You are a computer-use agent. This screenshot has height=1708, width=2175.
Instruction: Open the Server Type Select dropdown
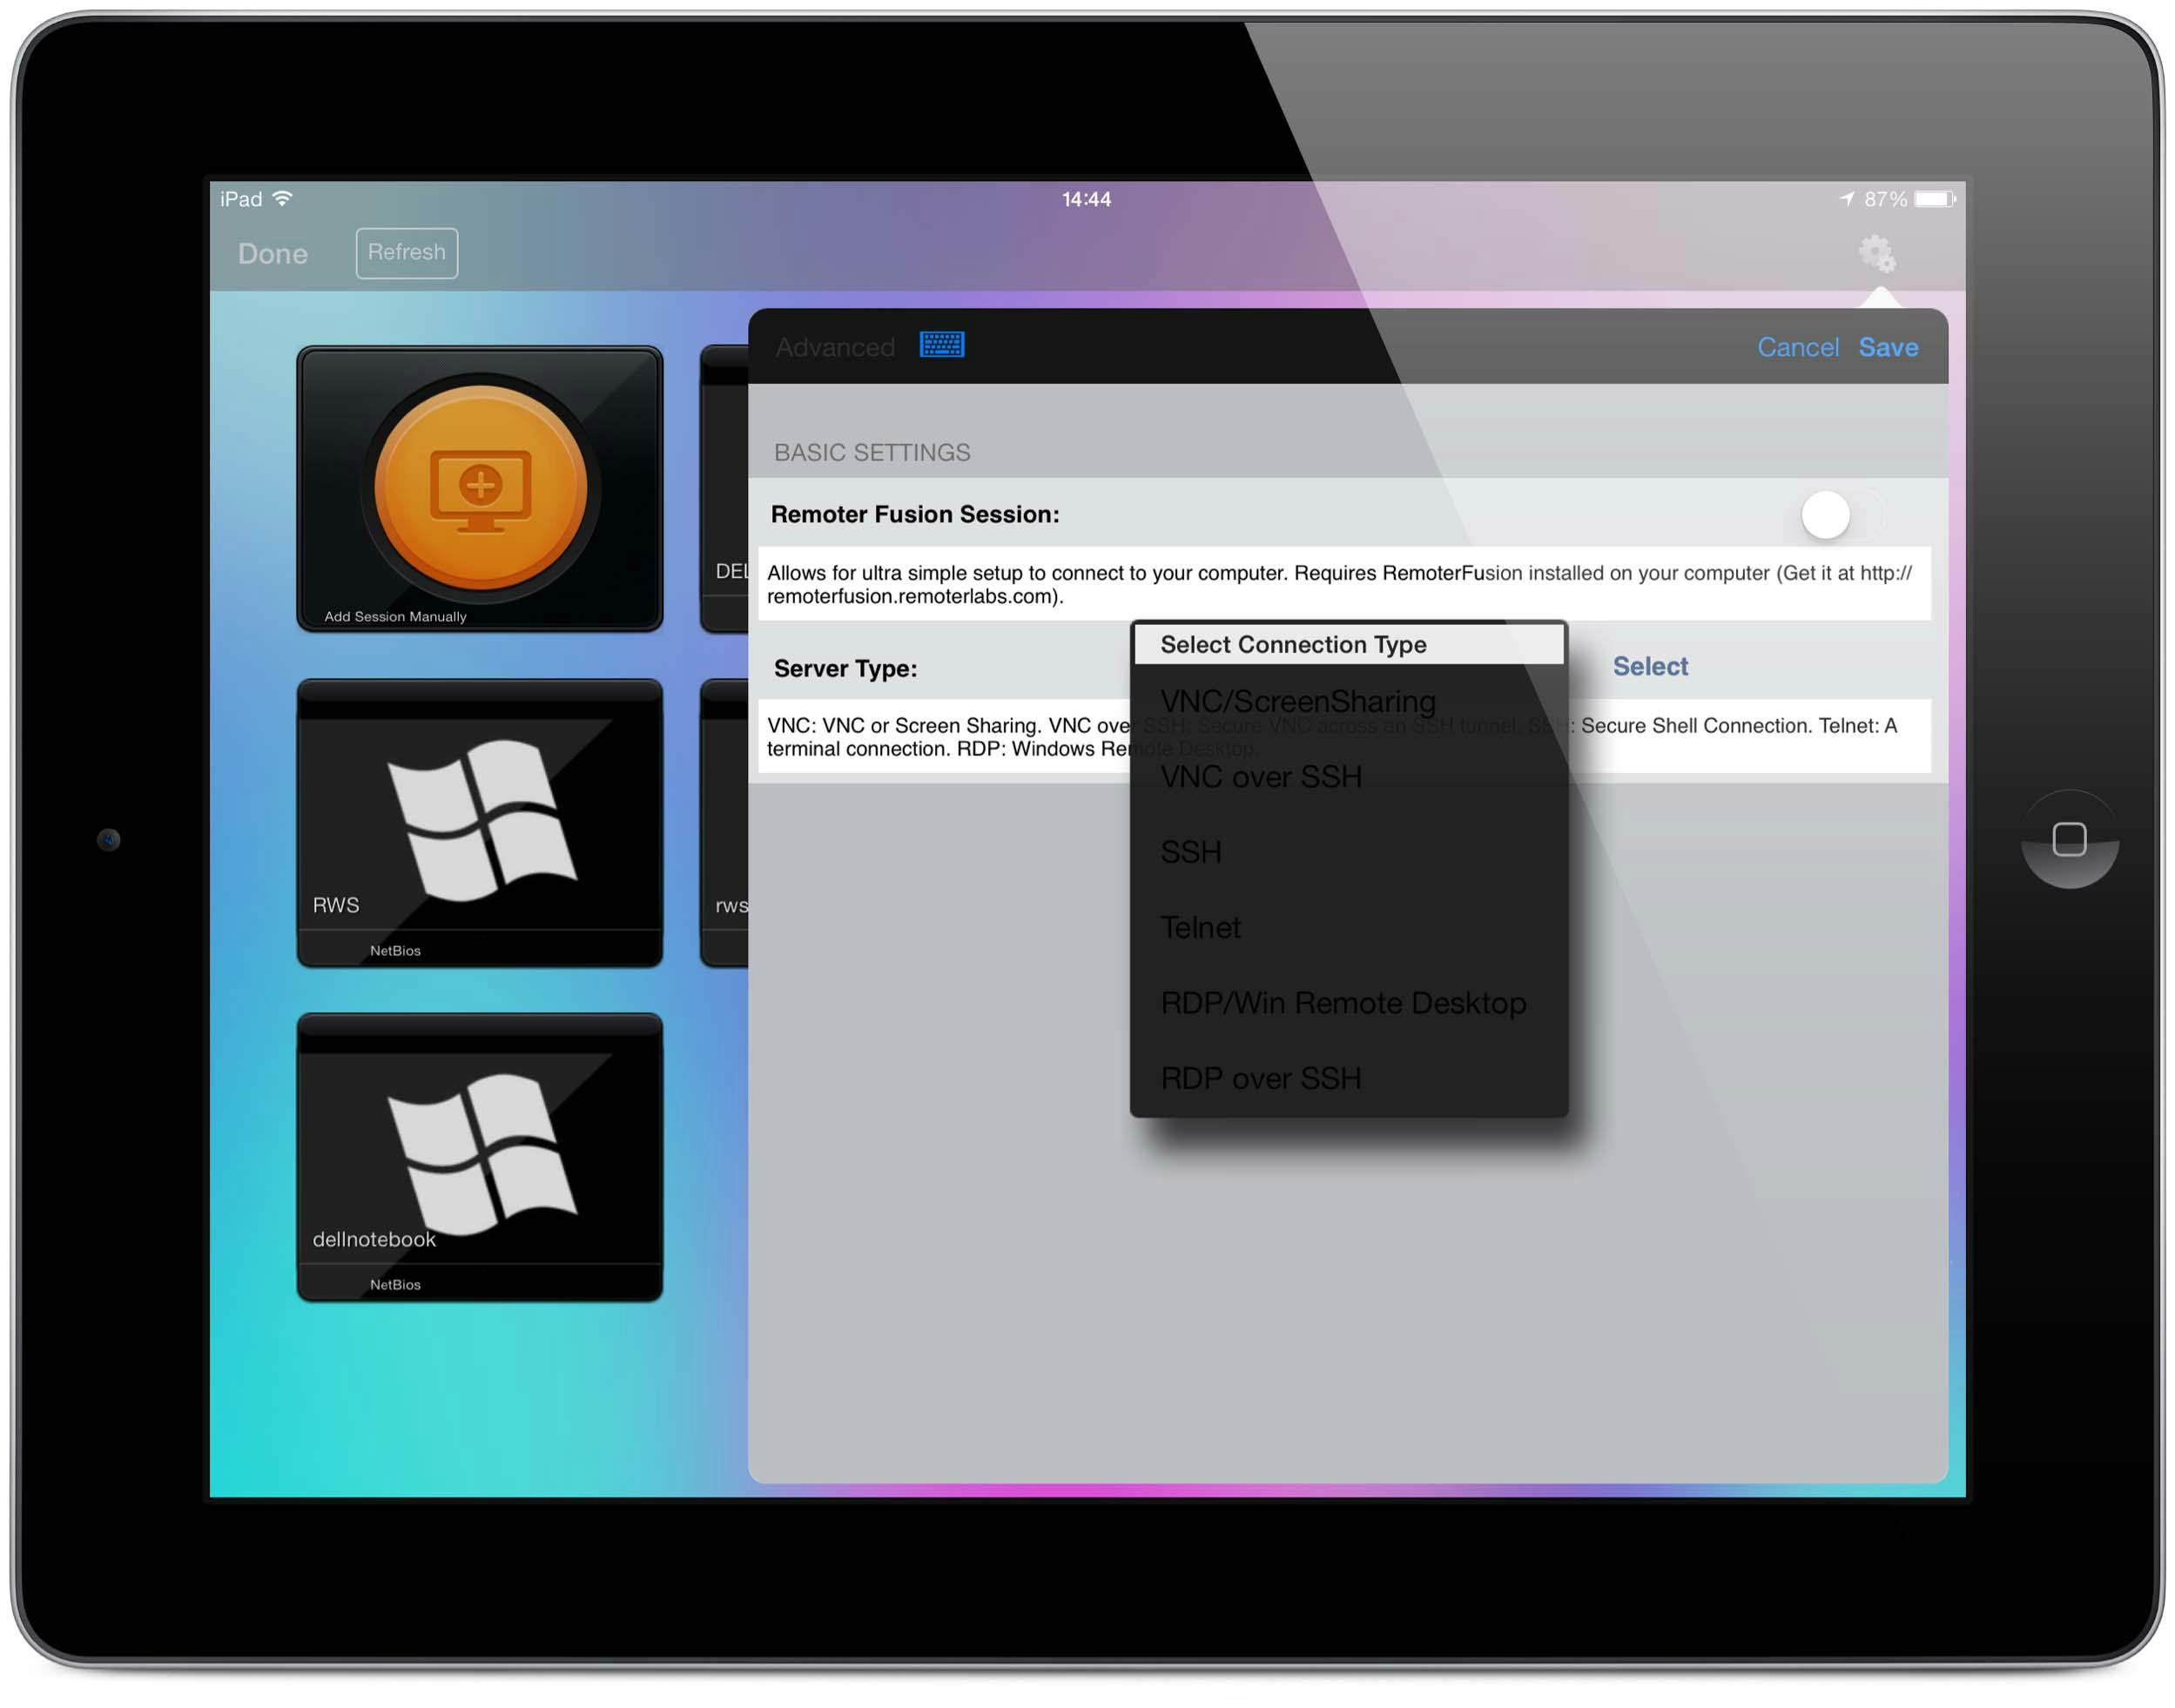pos(1650,667)
